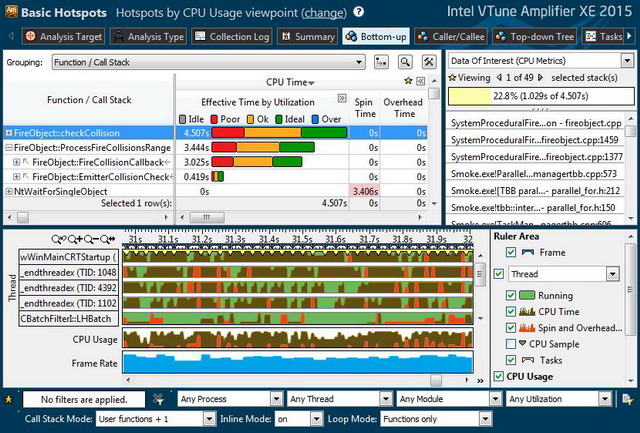The image size is (640, 433).
Task: Click the star icon in filter bar
Action: pyautogui.click(x=8, y=399)
